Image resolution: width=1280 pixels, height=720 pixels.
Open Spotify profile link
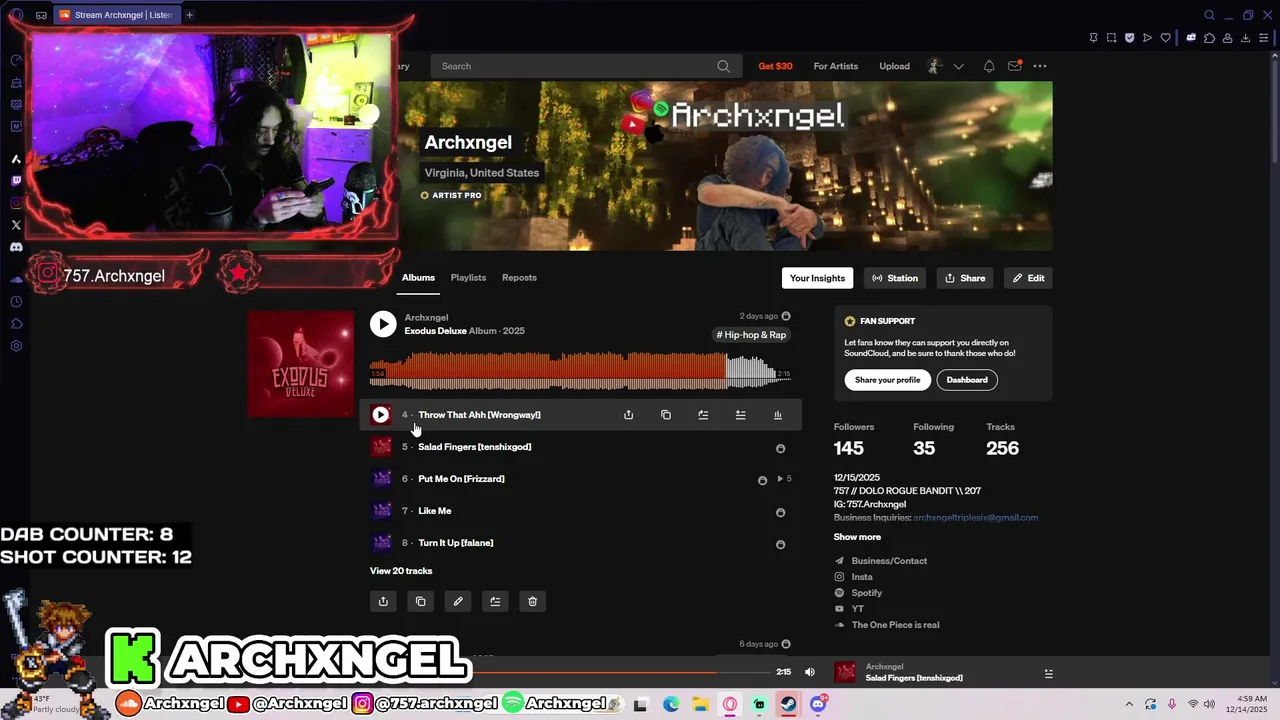pyautogui.click(x=866, y=593)
